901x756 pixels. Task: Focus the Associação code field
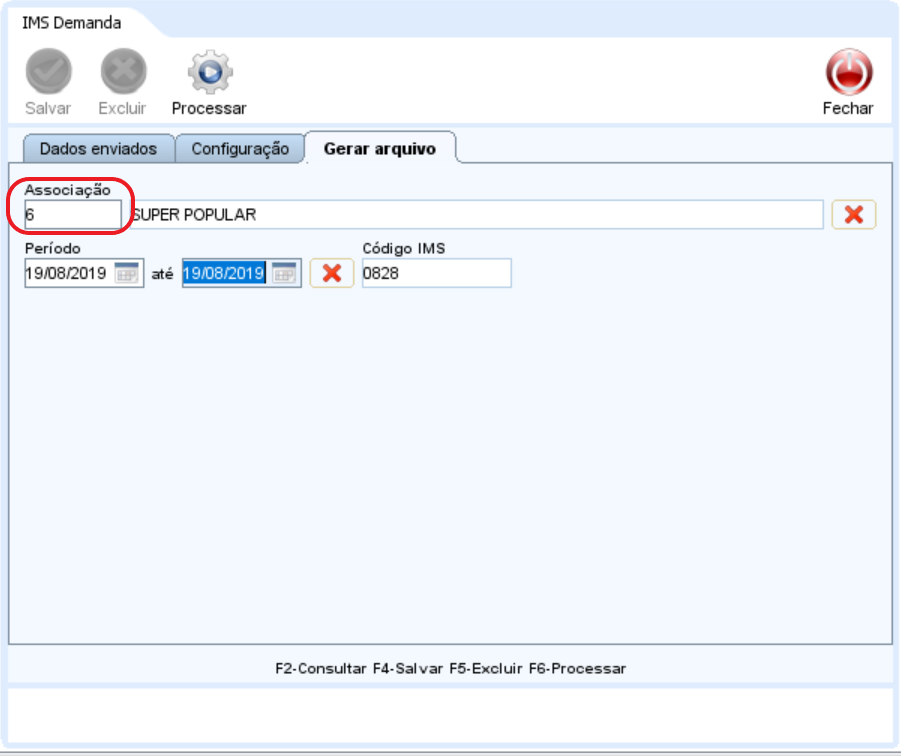72,214
